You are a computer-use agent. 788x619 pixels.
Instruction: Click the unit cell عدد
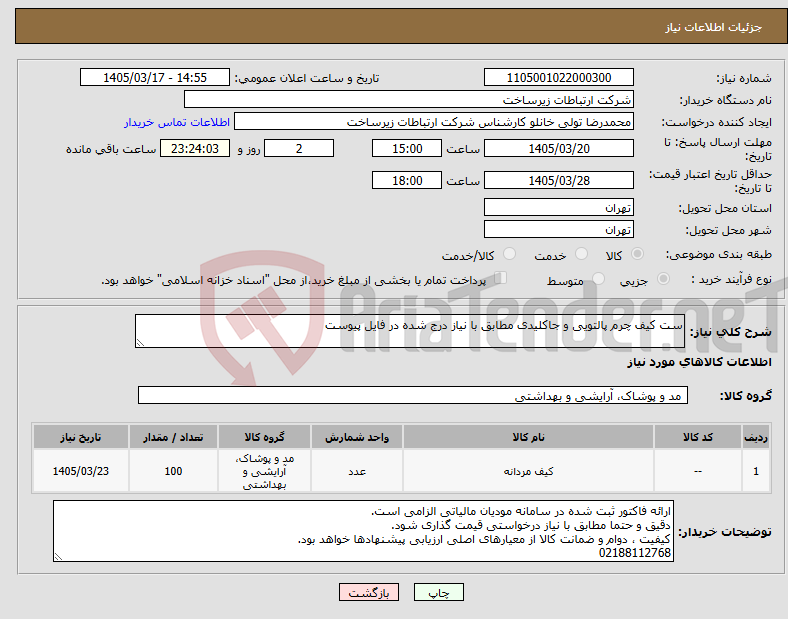pos(357,471)
